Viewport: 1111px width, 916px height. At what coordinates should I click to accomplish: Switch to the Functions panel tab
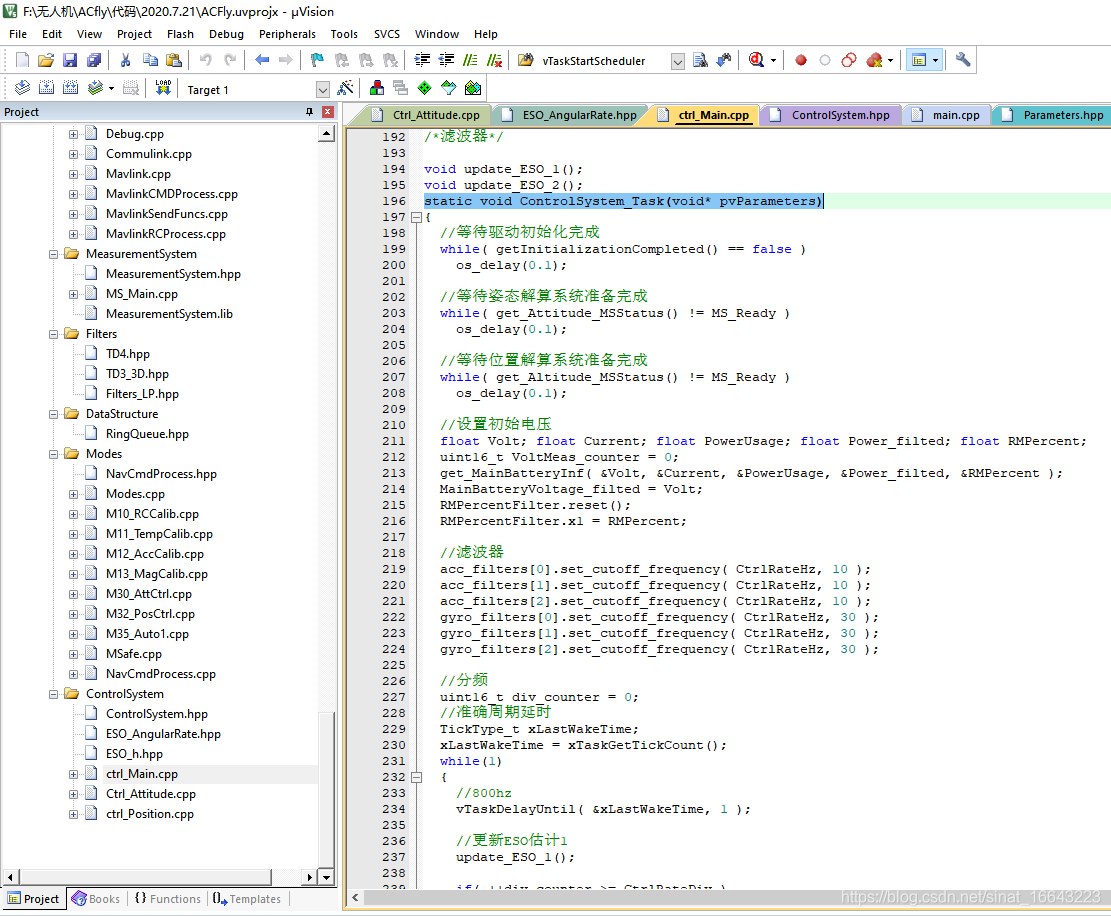[167, 899]
